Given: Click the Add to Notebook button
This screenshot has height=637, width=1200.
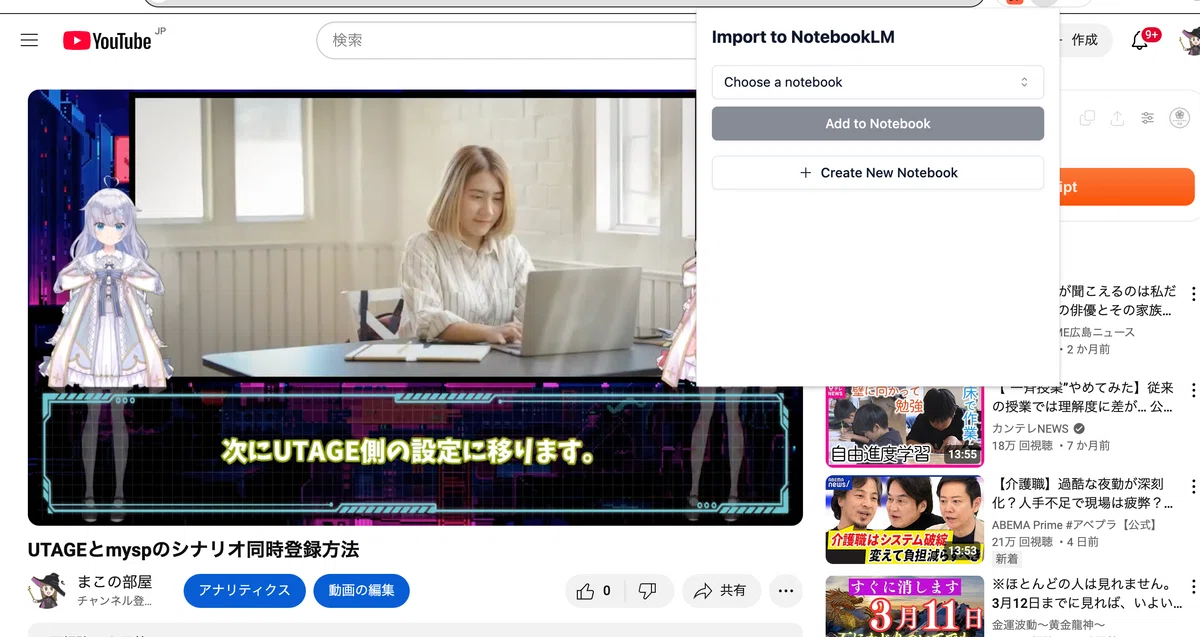Looking at the screenshot, I should 877,123.
